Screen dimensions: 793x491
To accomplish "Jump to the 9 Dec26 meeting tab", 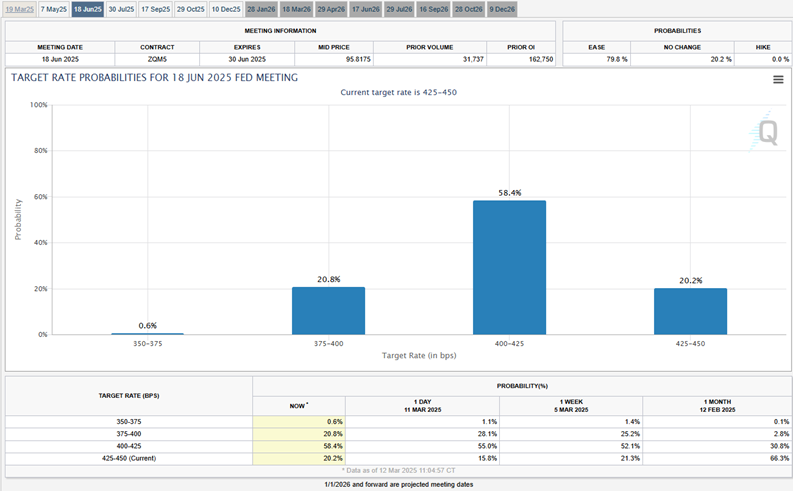I will pyautogui.click(x=502, y=8).
